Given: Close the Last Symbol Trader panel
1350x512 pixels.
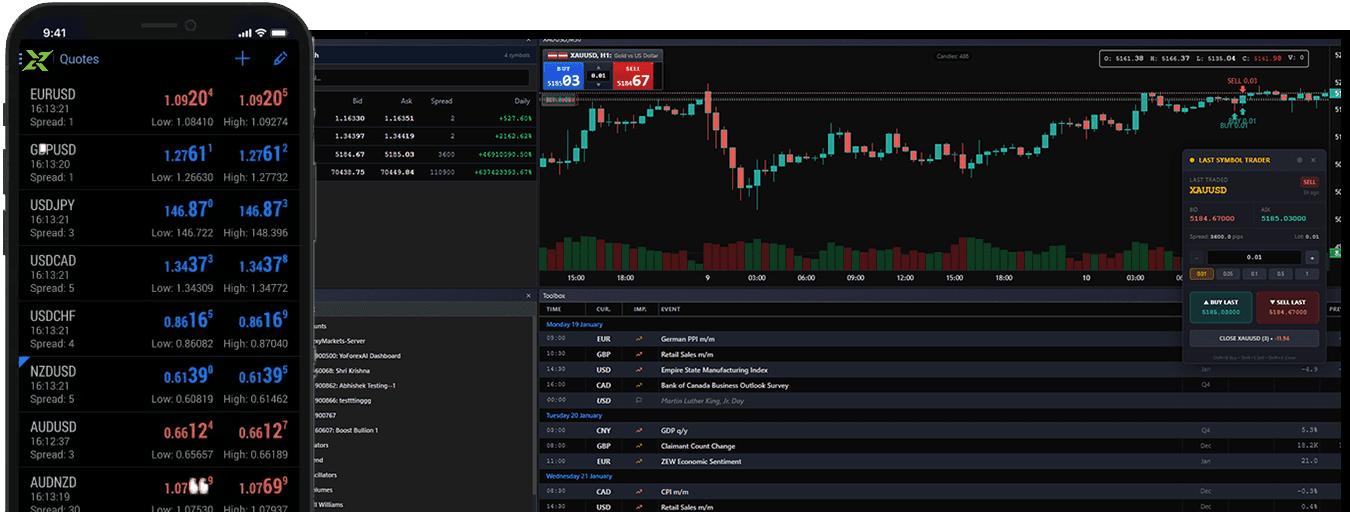Looking at the screenshot, I should tap(1313, 160).
